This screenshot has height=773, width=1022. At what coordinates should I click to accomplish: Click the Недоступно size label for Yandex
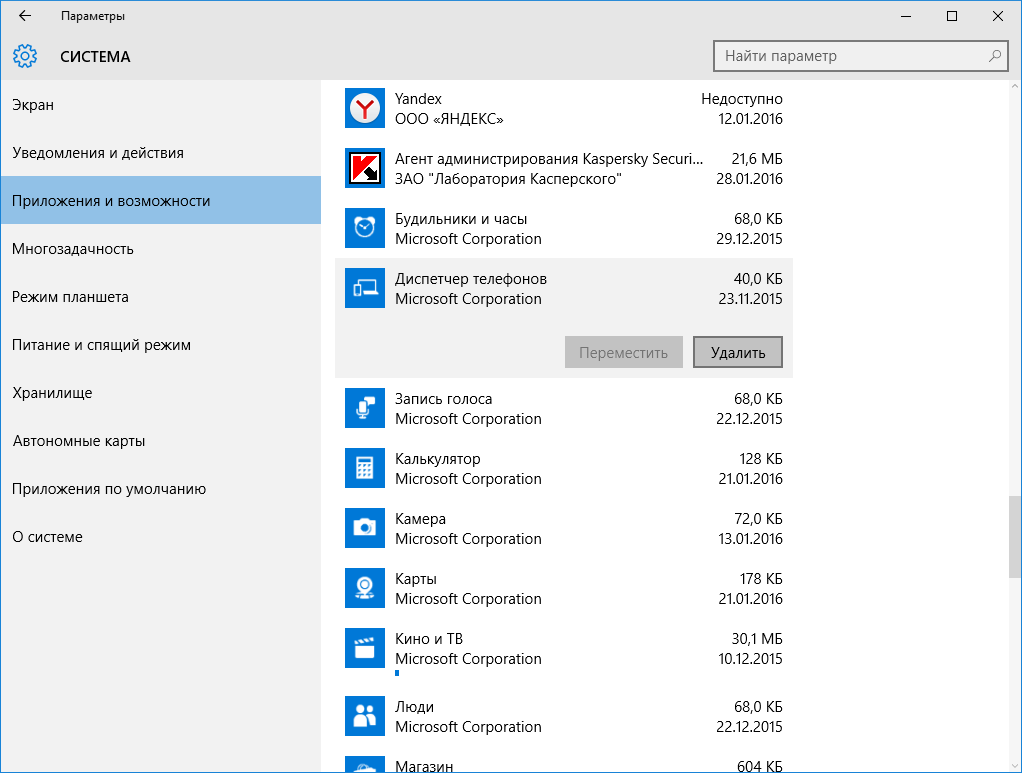(x=742, y=99)
